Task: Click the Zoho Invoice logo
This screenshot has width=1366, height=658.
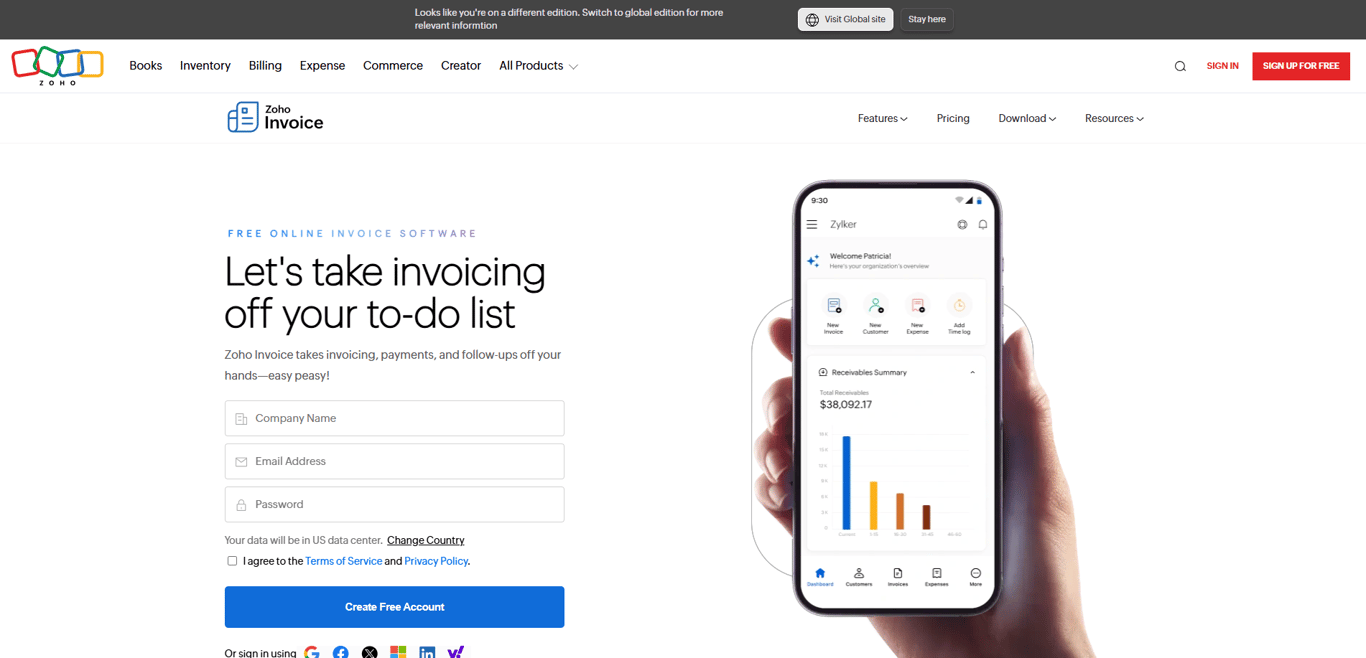Action: pos(275,118)
